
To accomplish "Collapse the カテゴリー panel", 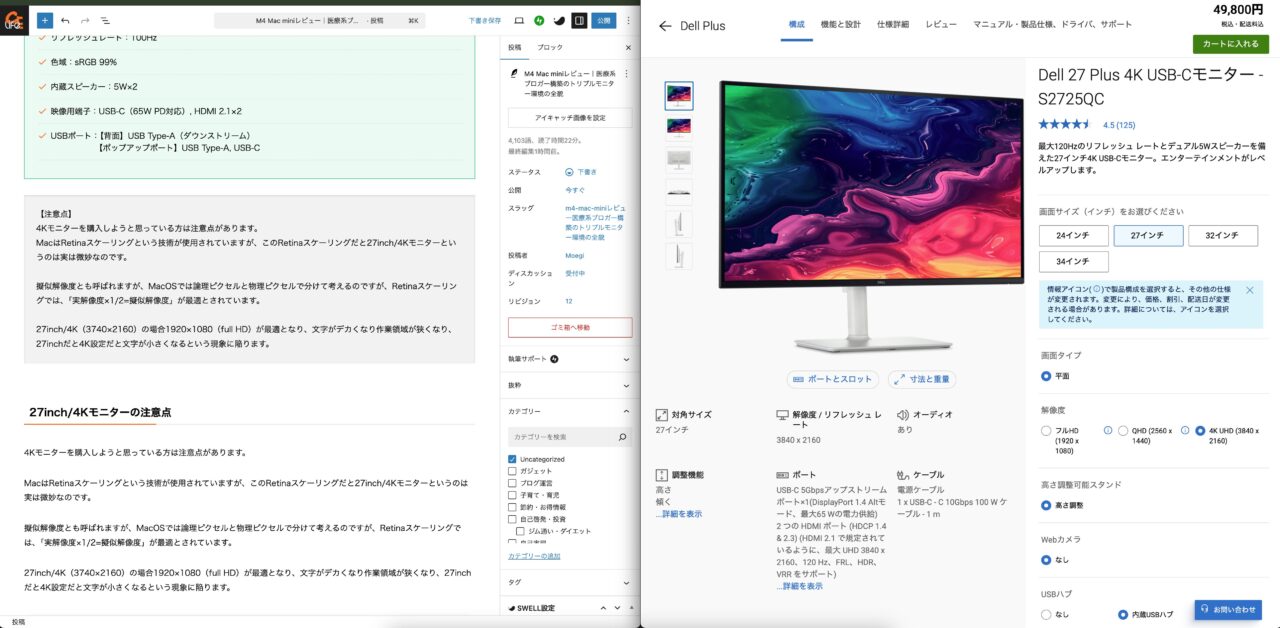I will point(570,411).
